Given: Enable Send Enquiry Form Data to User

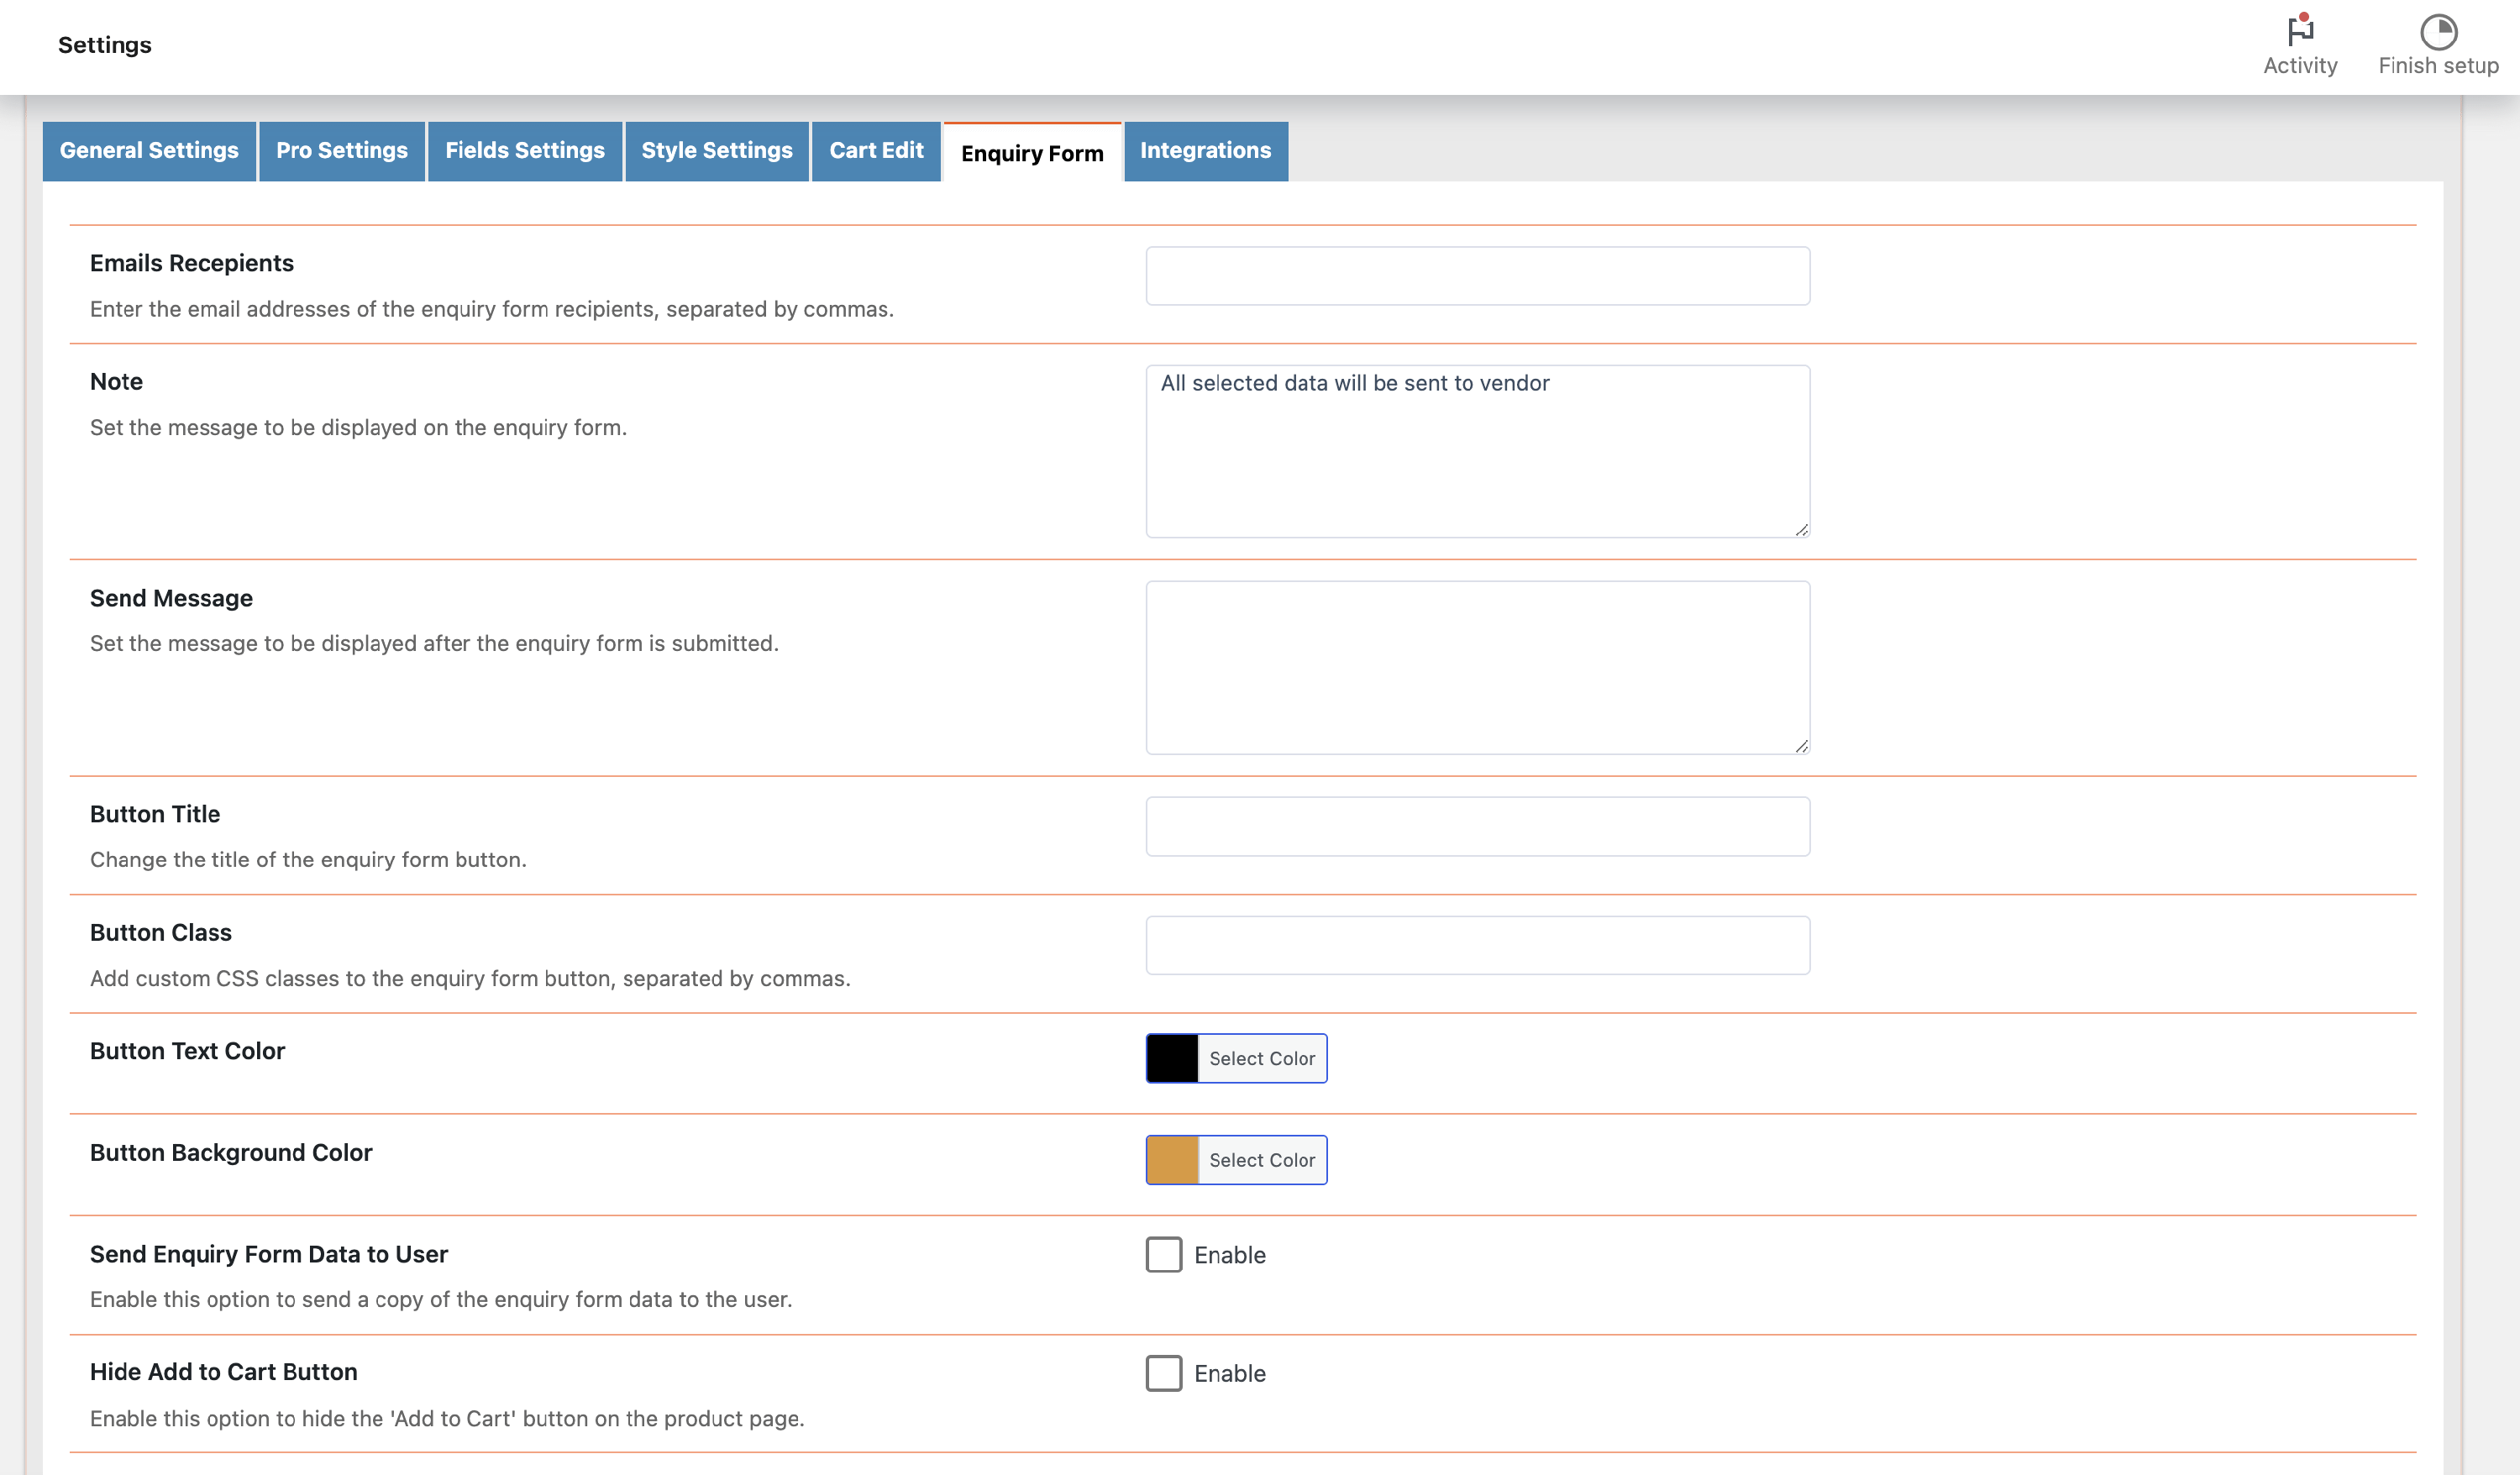Looking at the screenshot, I should click(1163, 1254).
